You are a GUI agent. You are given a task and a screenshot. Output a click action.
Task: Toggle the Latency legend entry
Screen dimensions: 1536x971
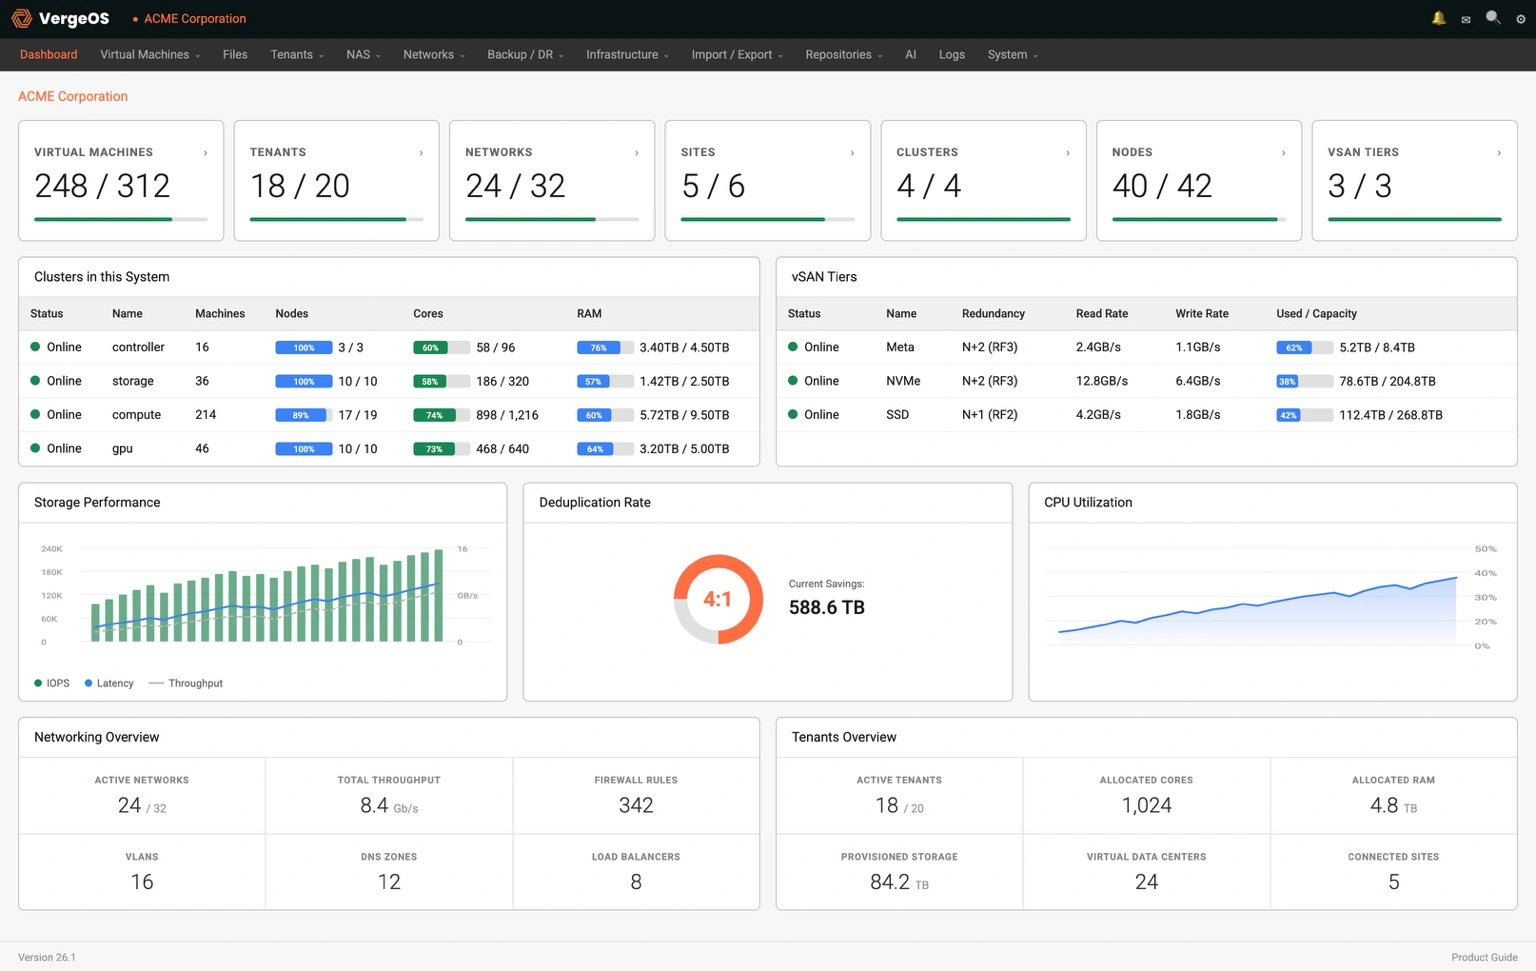point(108,683)
